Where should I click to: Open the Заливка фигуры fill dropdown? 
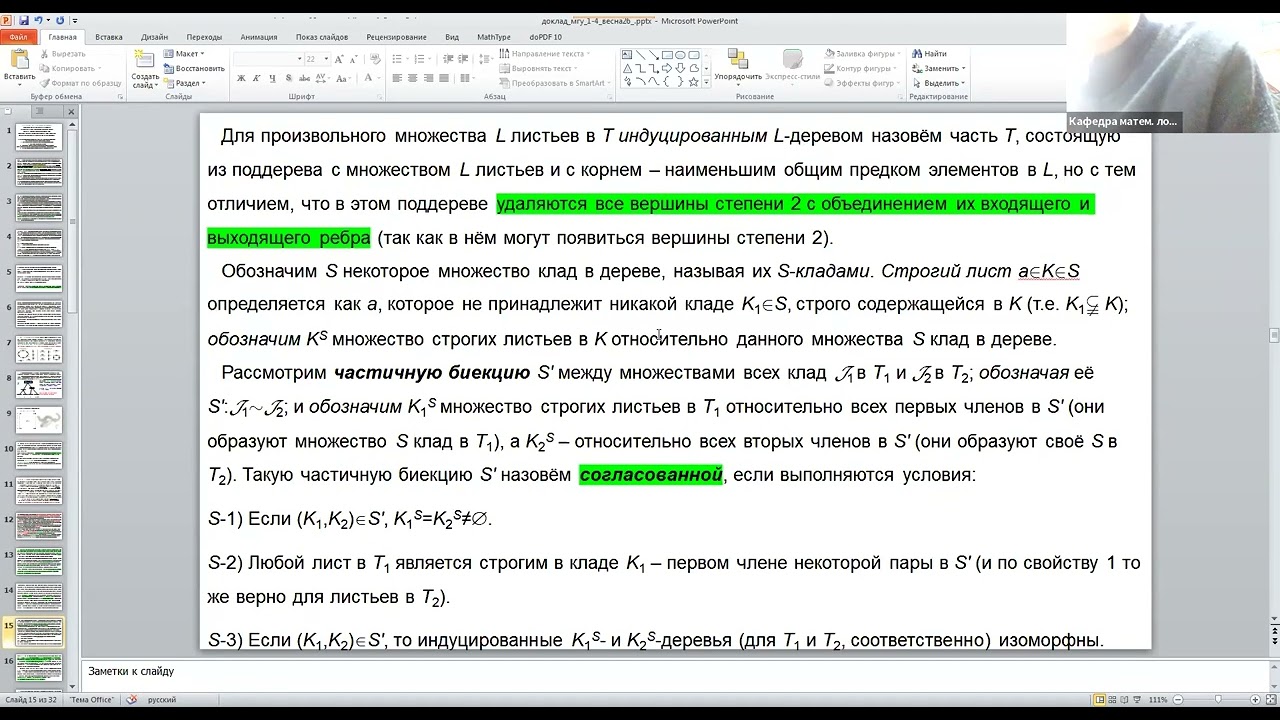(x=863, y=54)
